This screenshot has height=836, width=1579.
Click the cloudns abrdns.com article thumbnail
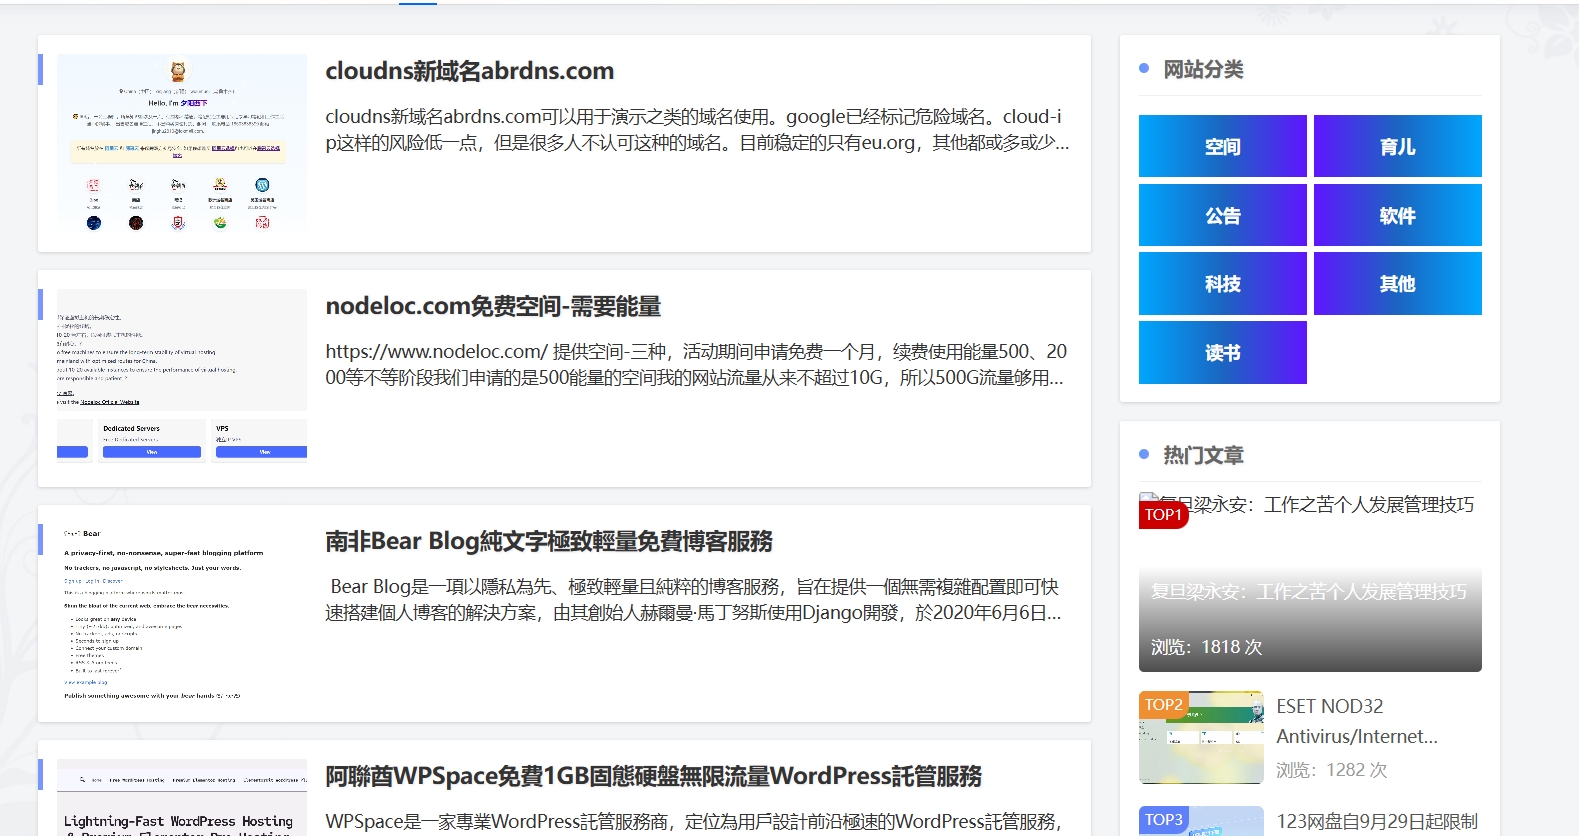(x=182, y=143)
